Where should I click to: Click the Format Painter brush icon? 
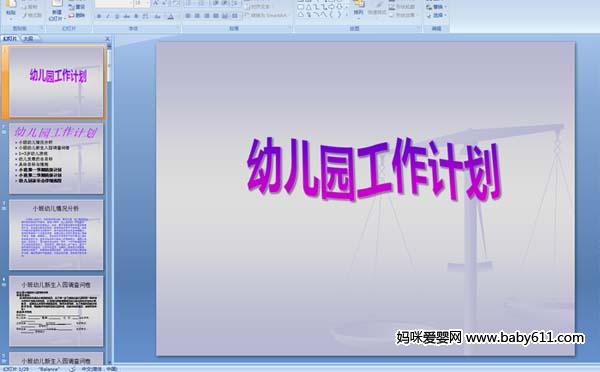click(x=25, y=15)
